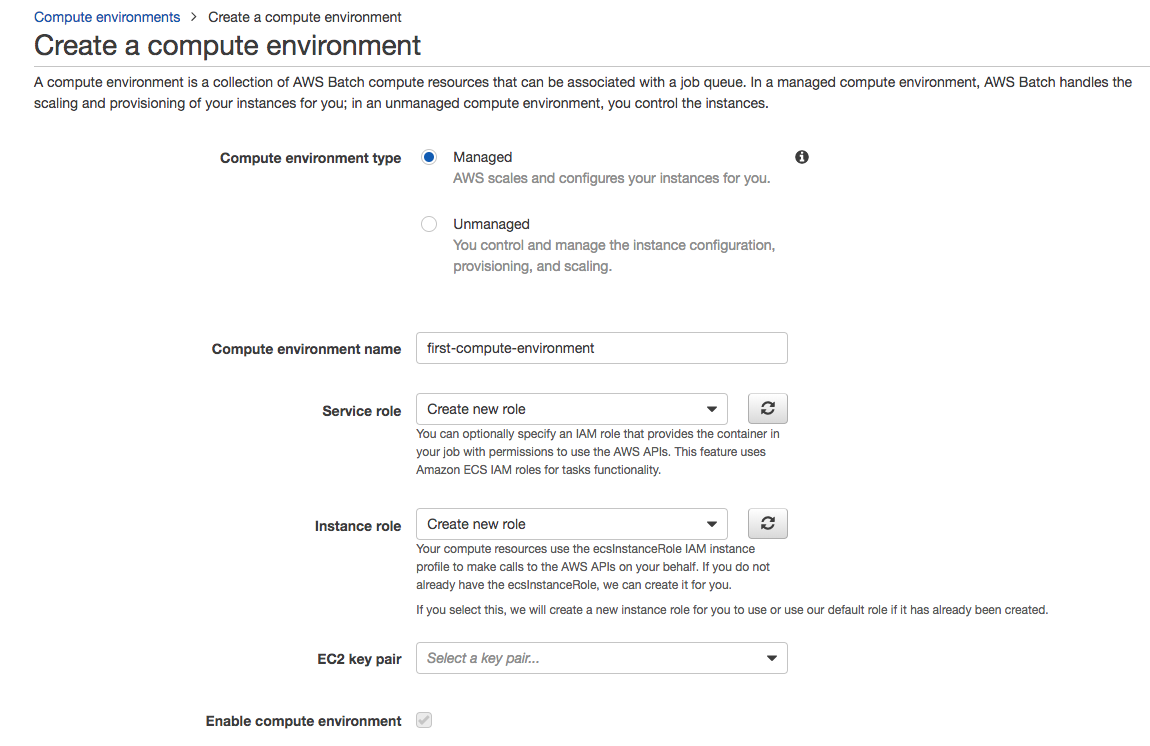
Task: Toggle the Enable compute environment checkbox
Action: 423,720
